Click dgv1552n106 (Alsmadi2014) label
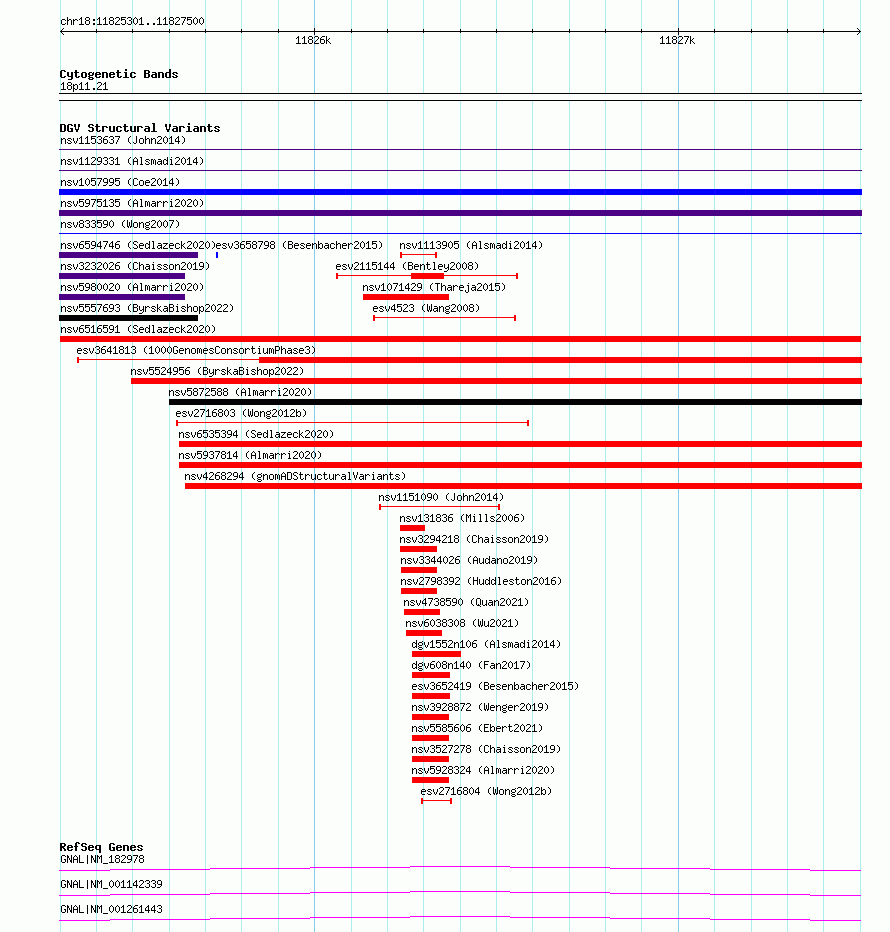890x932 pixels. (x=486, y=644)
